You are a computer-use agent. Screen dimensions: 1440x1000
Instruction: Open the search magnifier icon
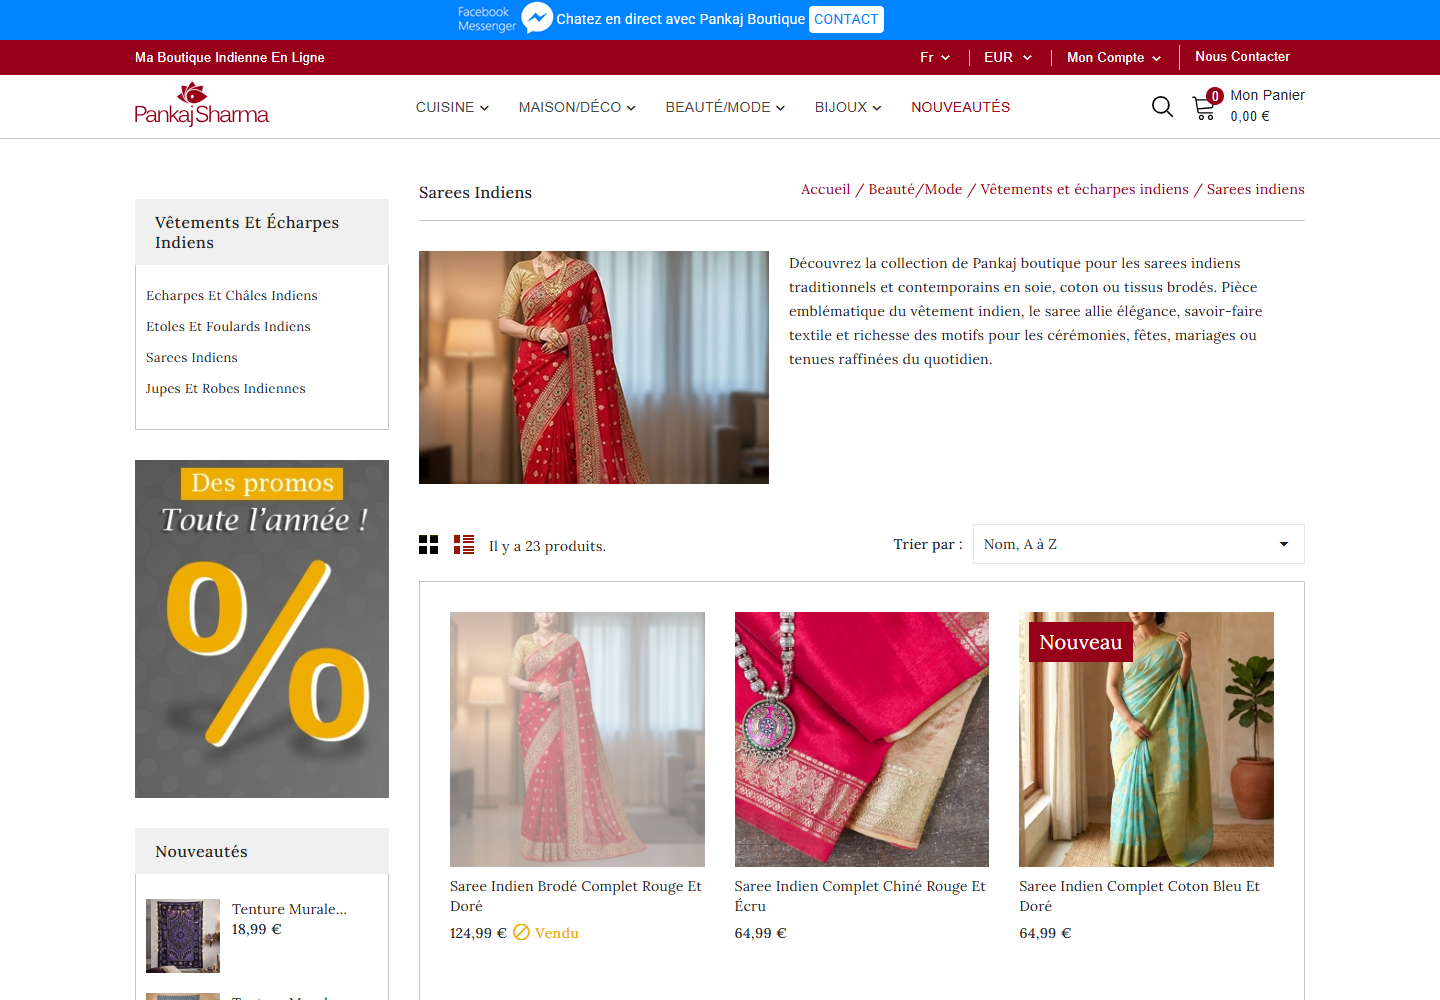pyautogui.click(x=1162, y=106)
